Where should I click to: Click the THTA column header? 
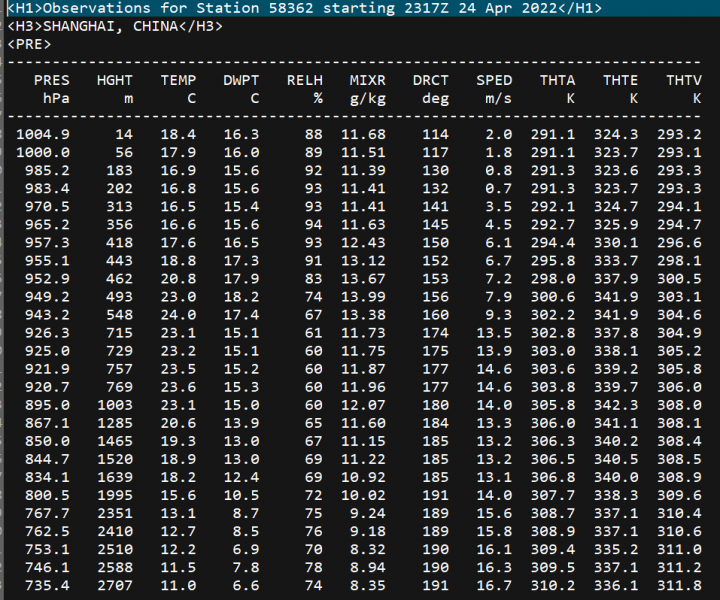click(x=557, y=80)
